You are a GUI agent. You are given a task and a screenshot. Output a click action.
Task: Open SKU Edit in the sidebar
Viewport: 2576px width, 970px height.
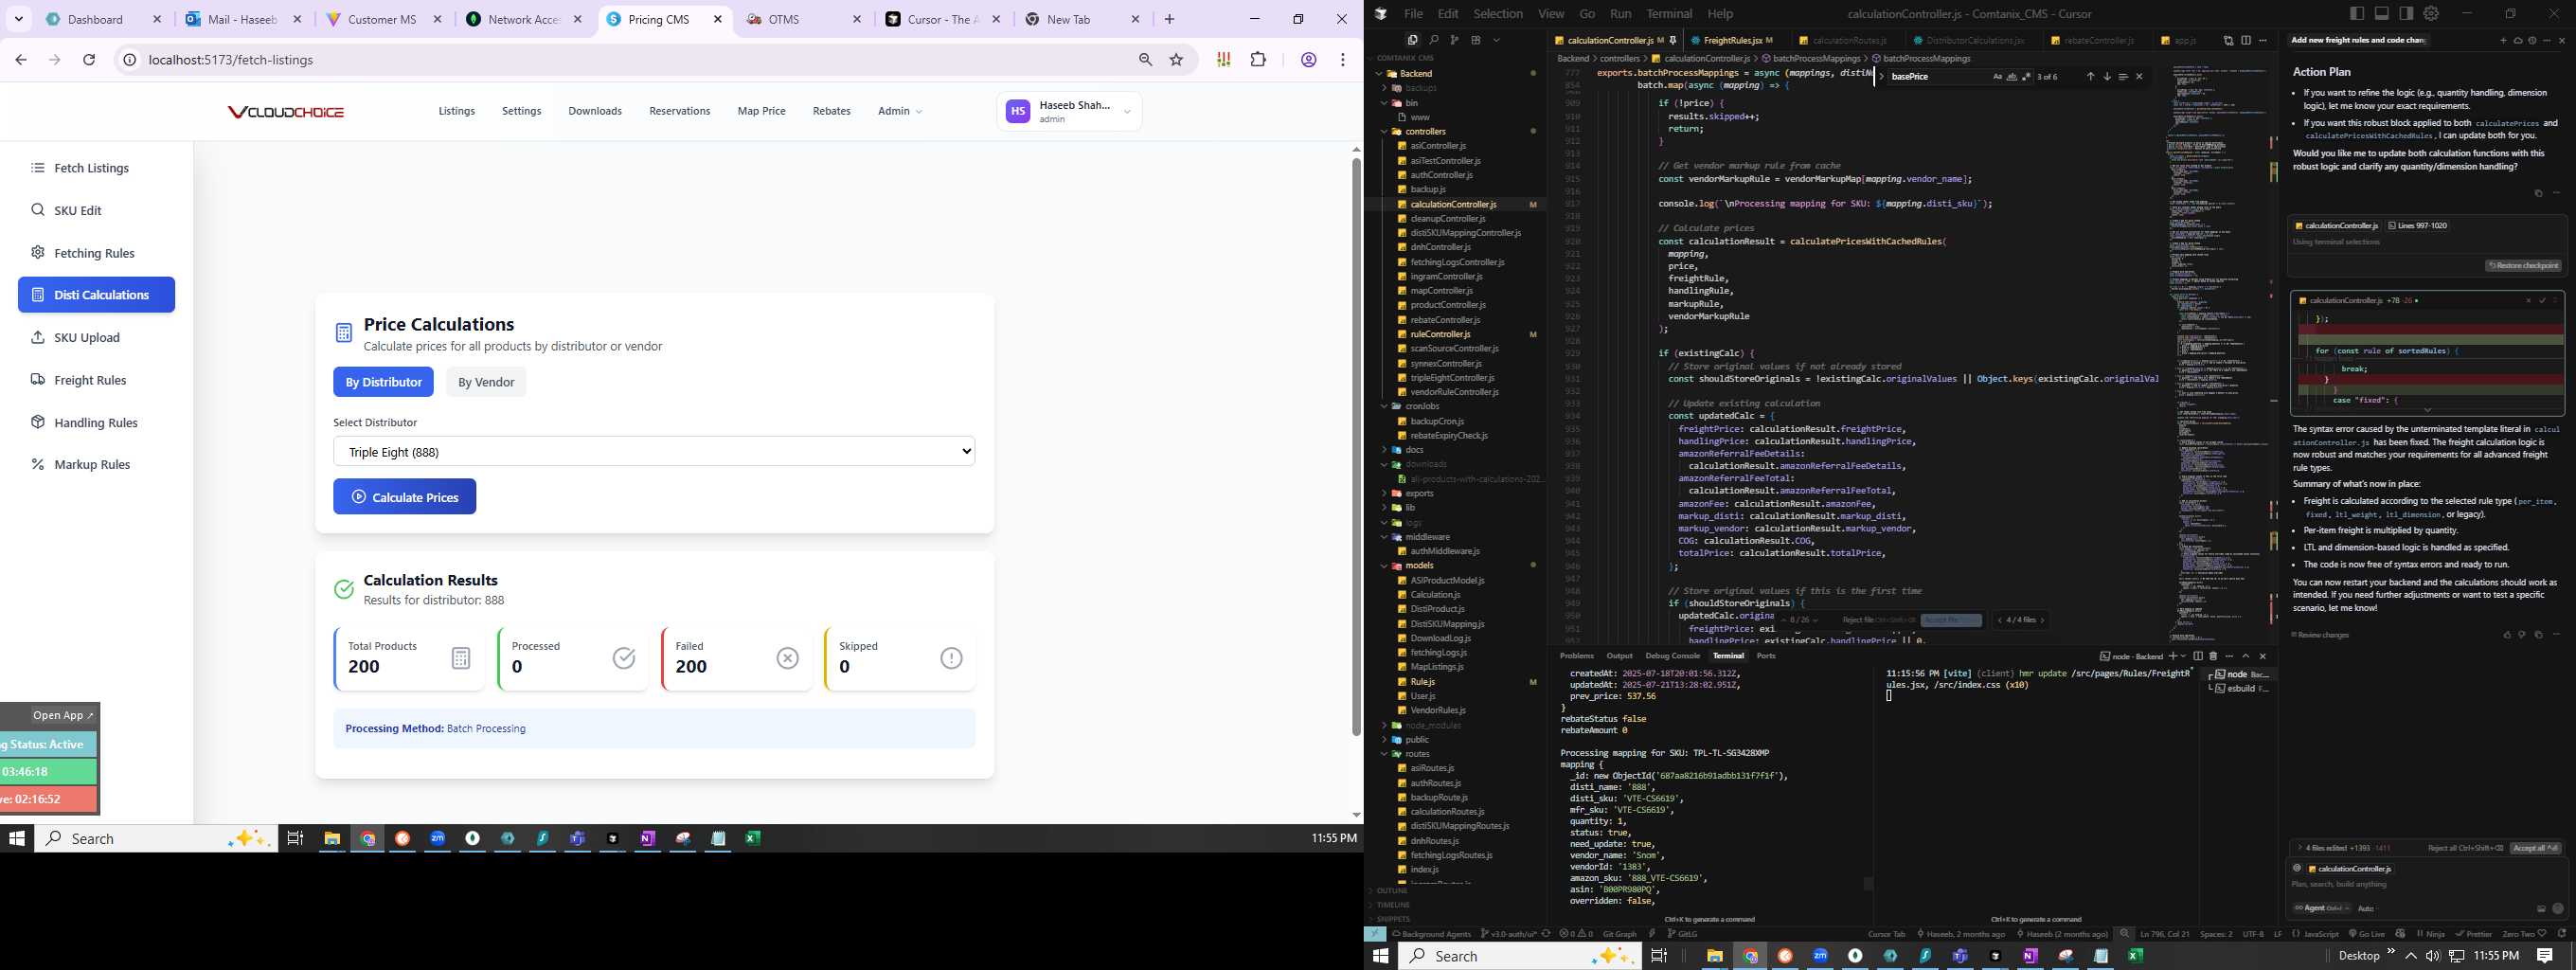point(96,210)
